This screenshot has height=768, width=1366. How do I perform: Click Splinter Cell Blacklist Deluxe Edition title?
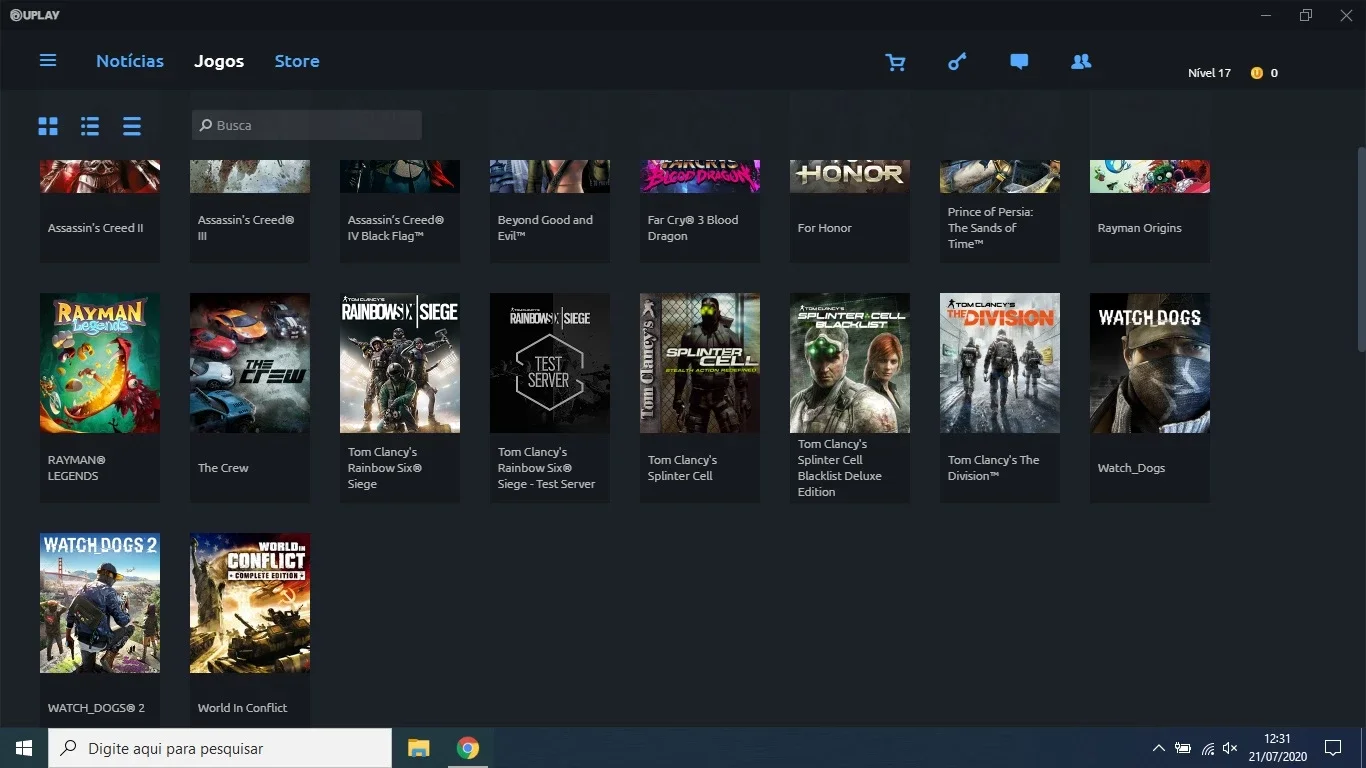[x=839, y=468]
